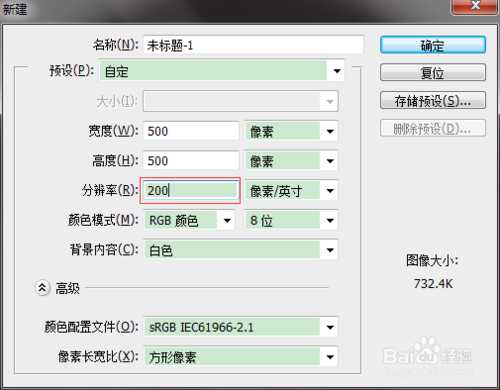Open the 预设 preset dropdown showing 自定
500x390 pixels.
pos(222,71)
